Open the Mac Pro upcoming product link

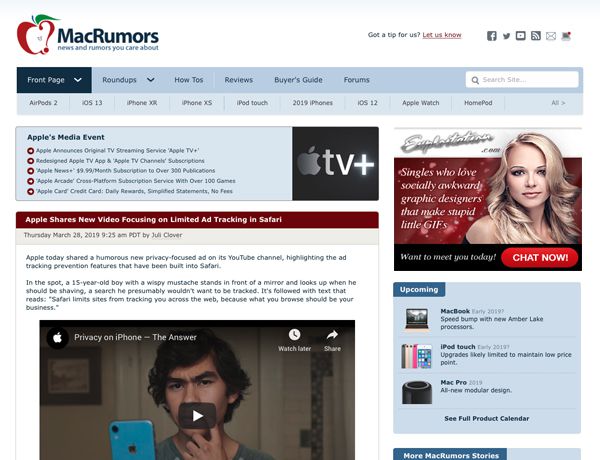pos(453,382)
